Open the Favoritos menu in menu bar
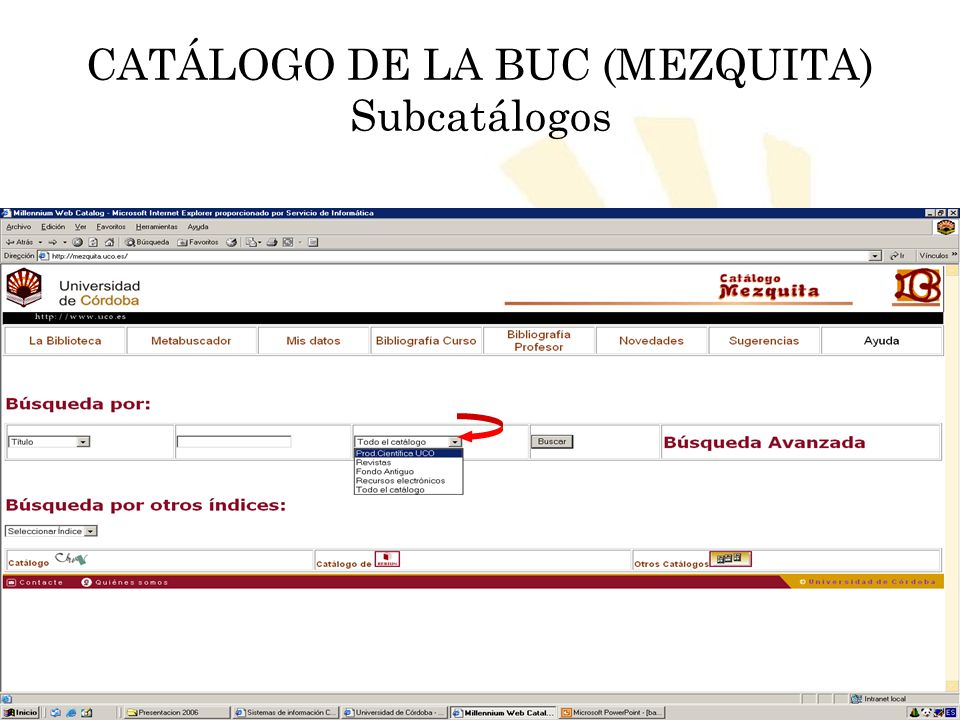The image size is (960, 720). tap(111, 227)
